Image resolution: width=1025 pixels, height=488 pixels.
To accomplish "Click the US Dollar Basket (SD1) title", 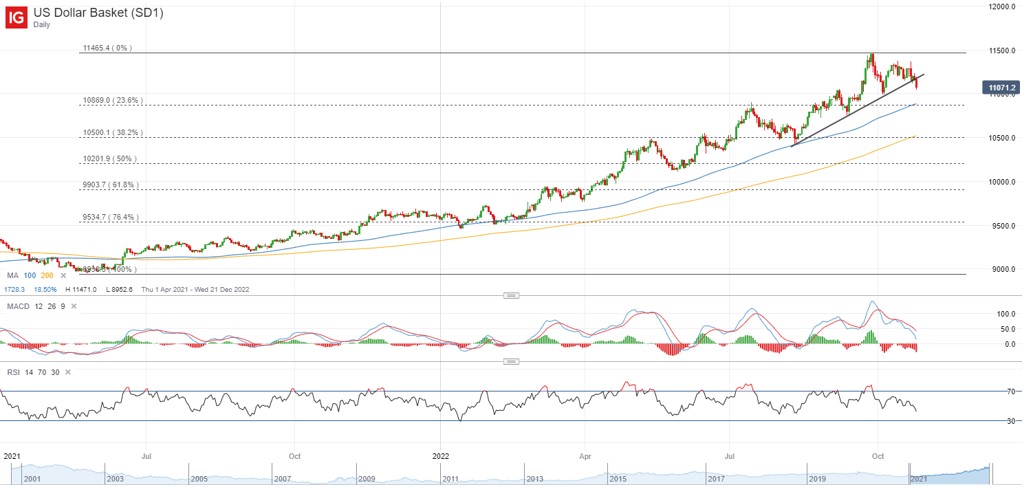I will coord(99,13).
